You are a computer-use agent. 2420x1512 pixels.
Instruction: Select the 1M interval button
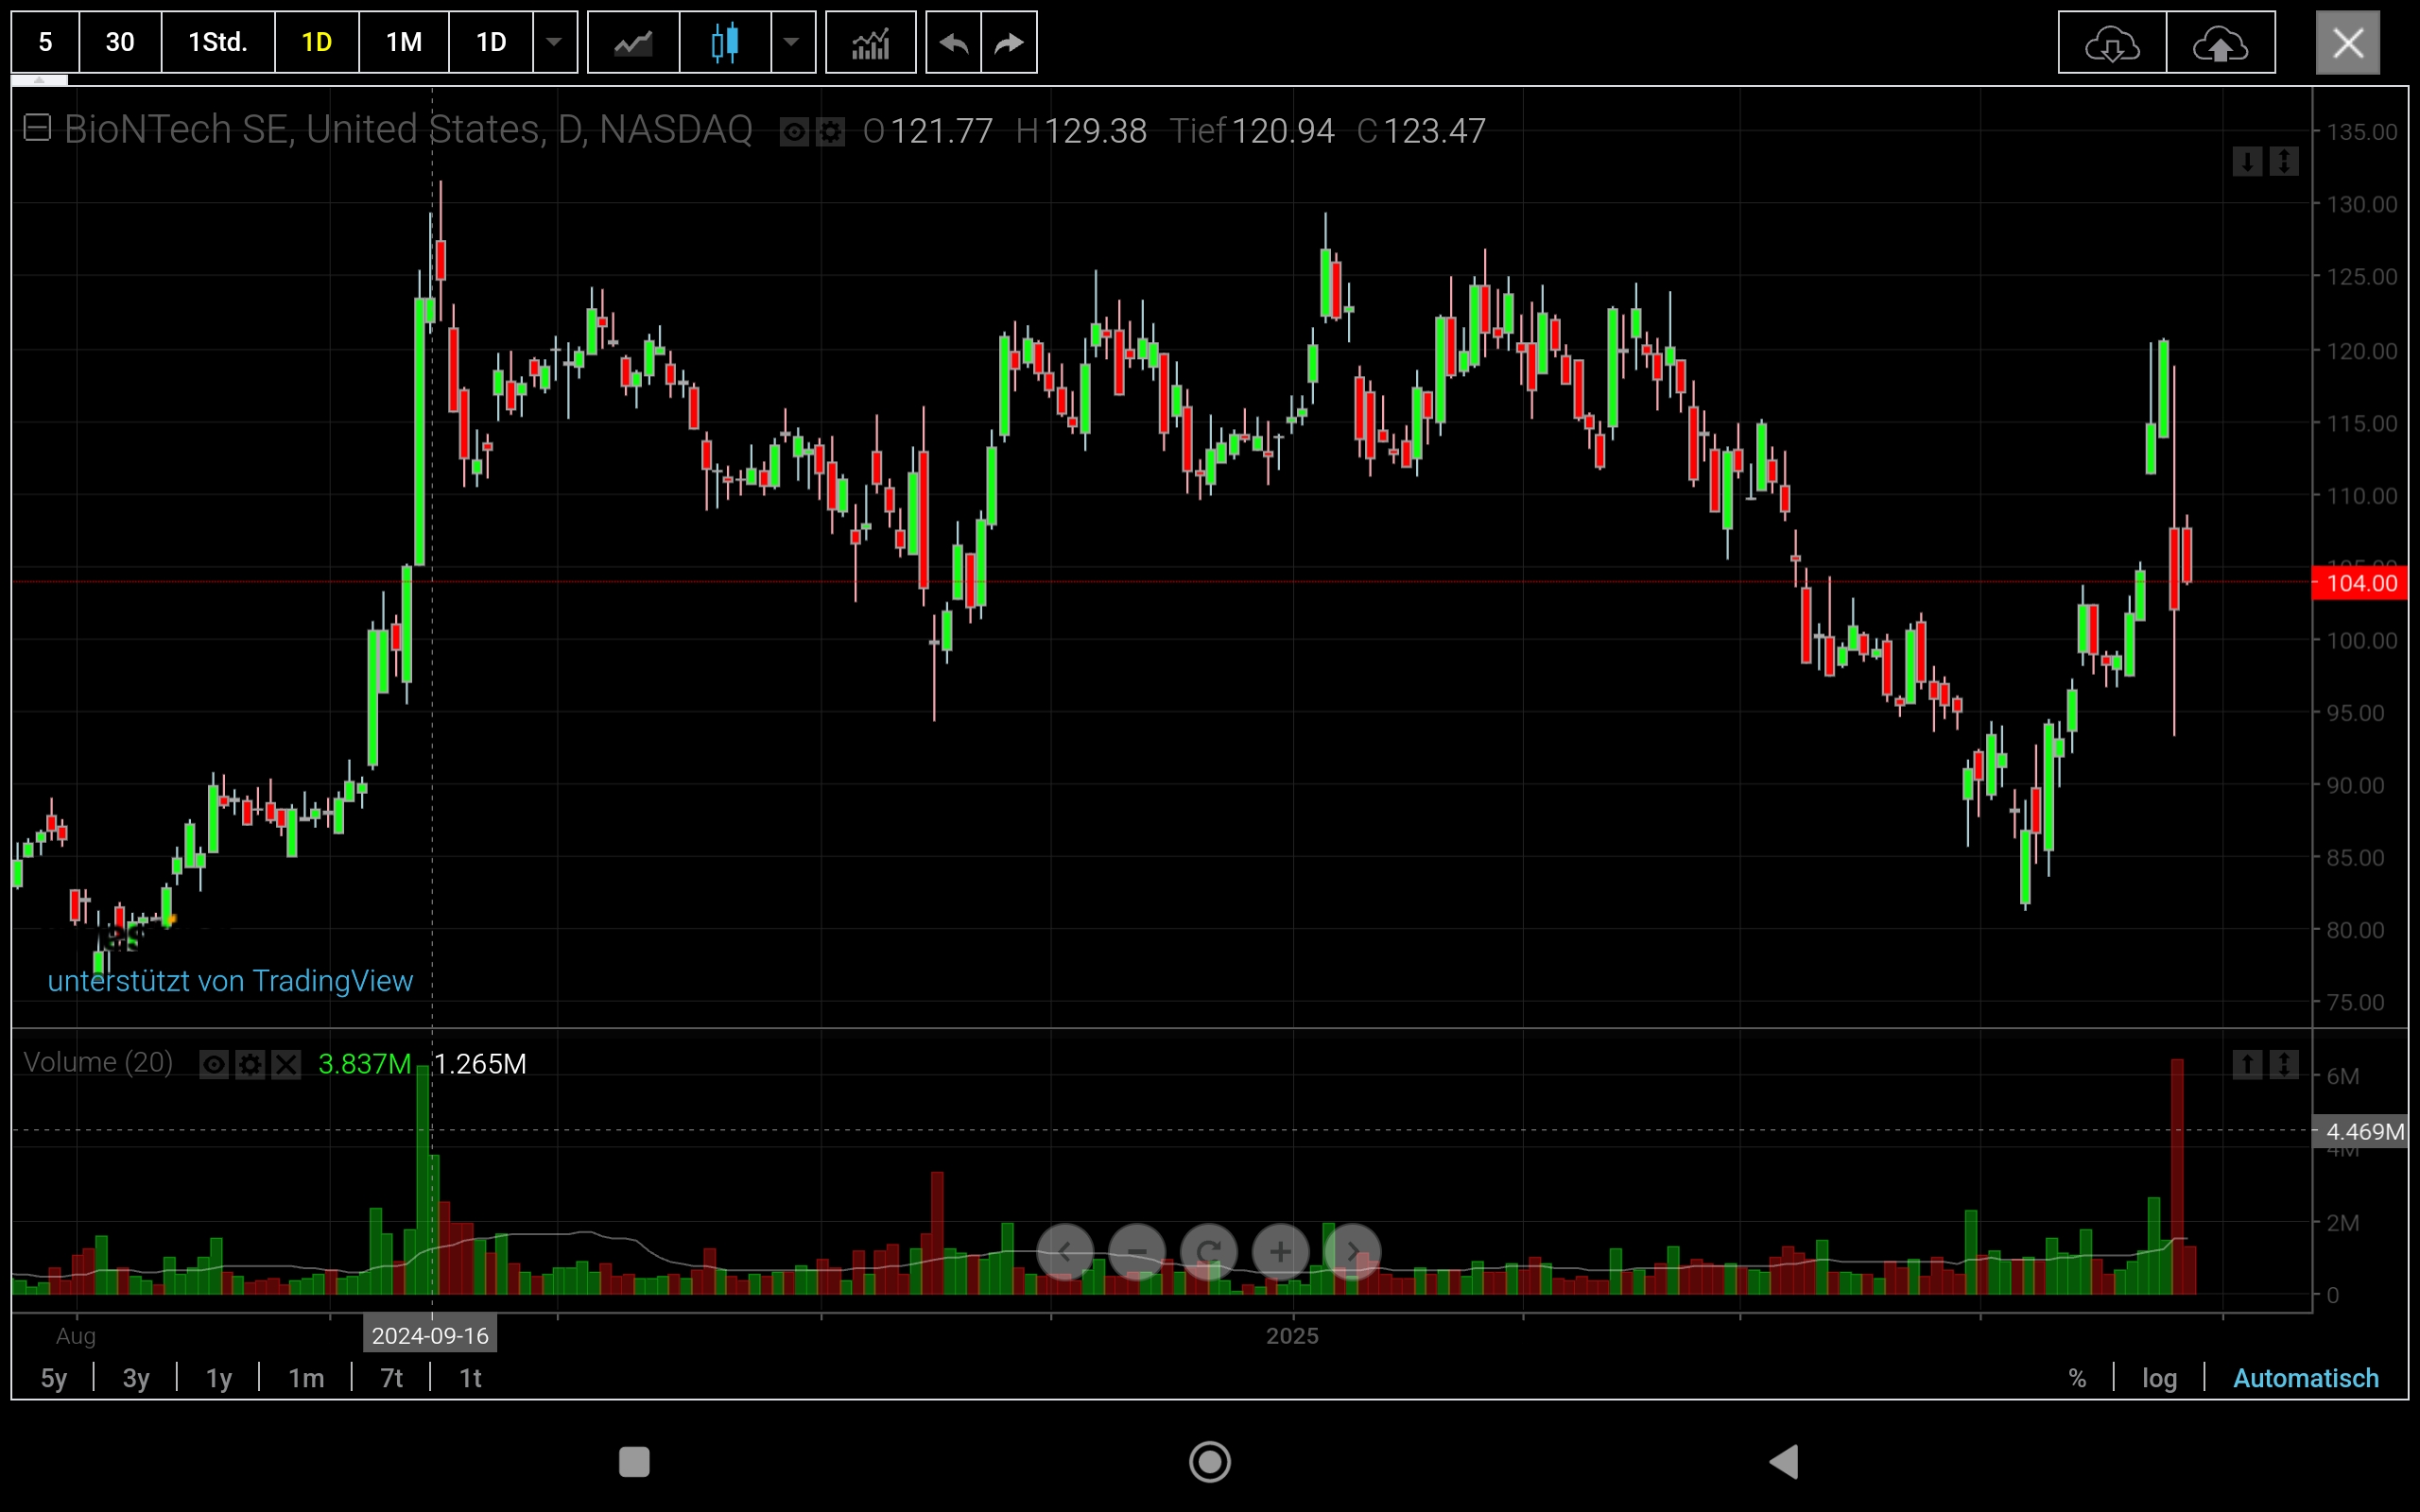pos(403,43)
